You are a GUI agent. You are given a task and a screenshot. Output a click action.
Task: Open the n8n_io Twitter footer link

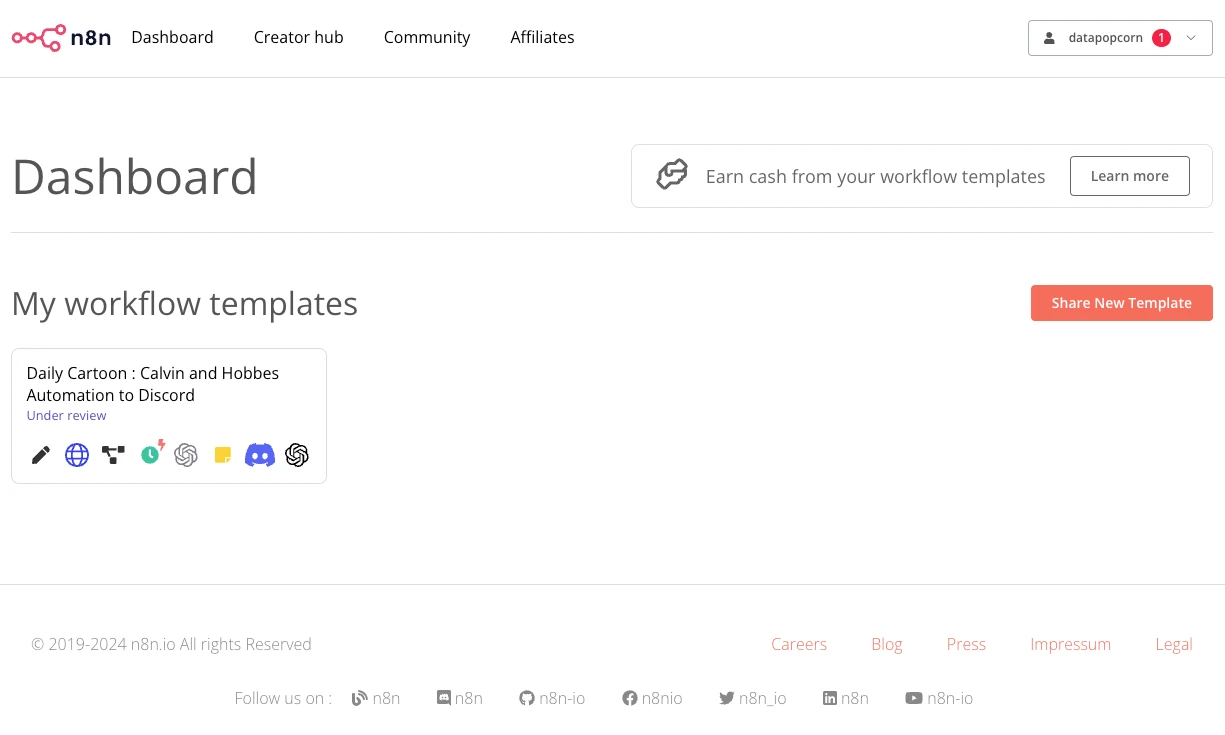[x=752, y=698]
